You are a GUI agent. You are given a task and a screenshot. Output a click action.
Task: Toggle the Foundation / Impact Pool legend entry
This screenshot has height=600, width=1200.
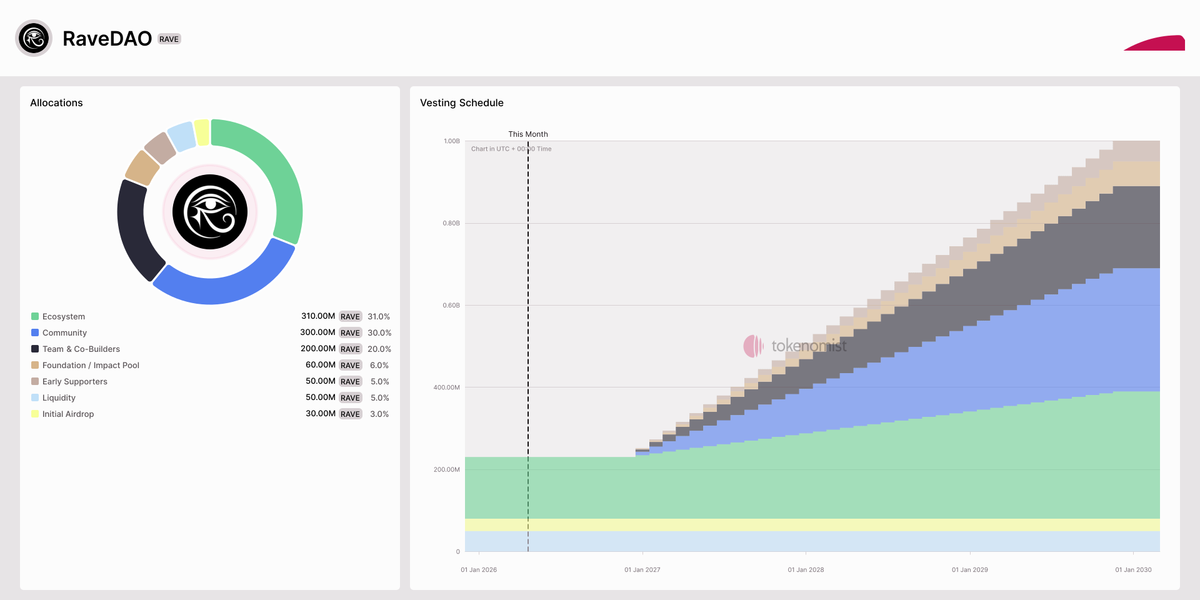90,365
